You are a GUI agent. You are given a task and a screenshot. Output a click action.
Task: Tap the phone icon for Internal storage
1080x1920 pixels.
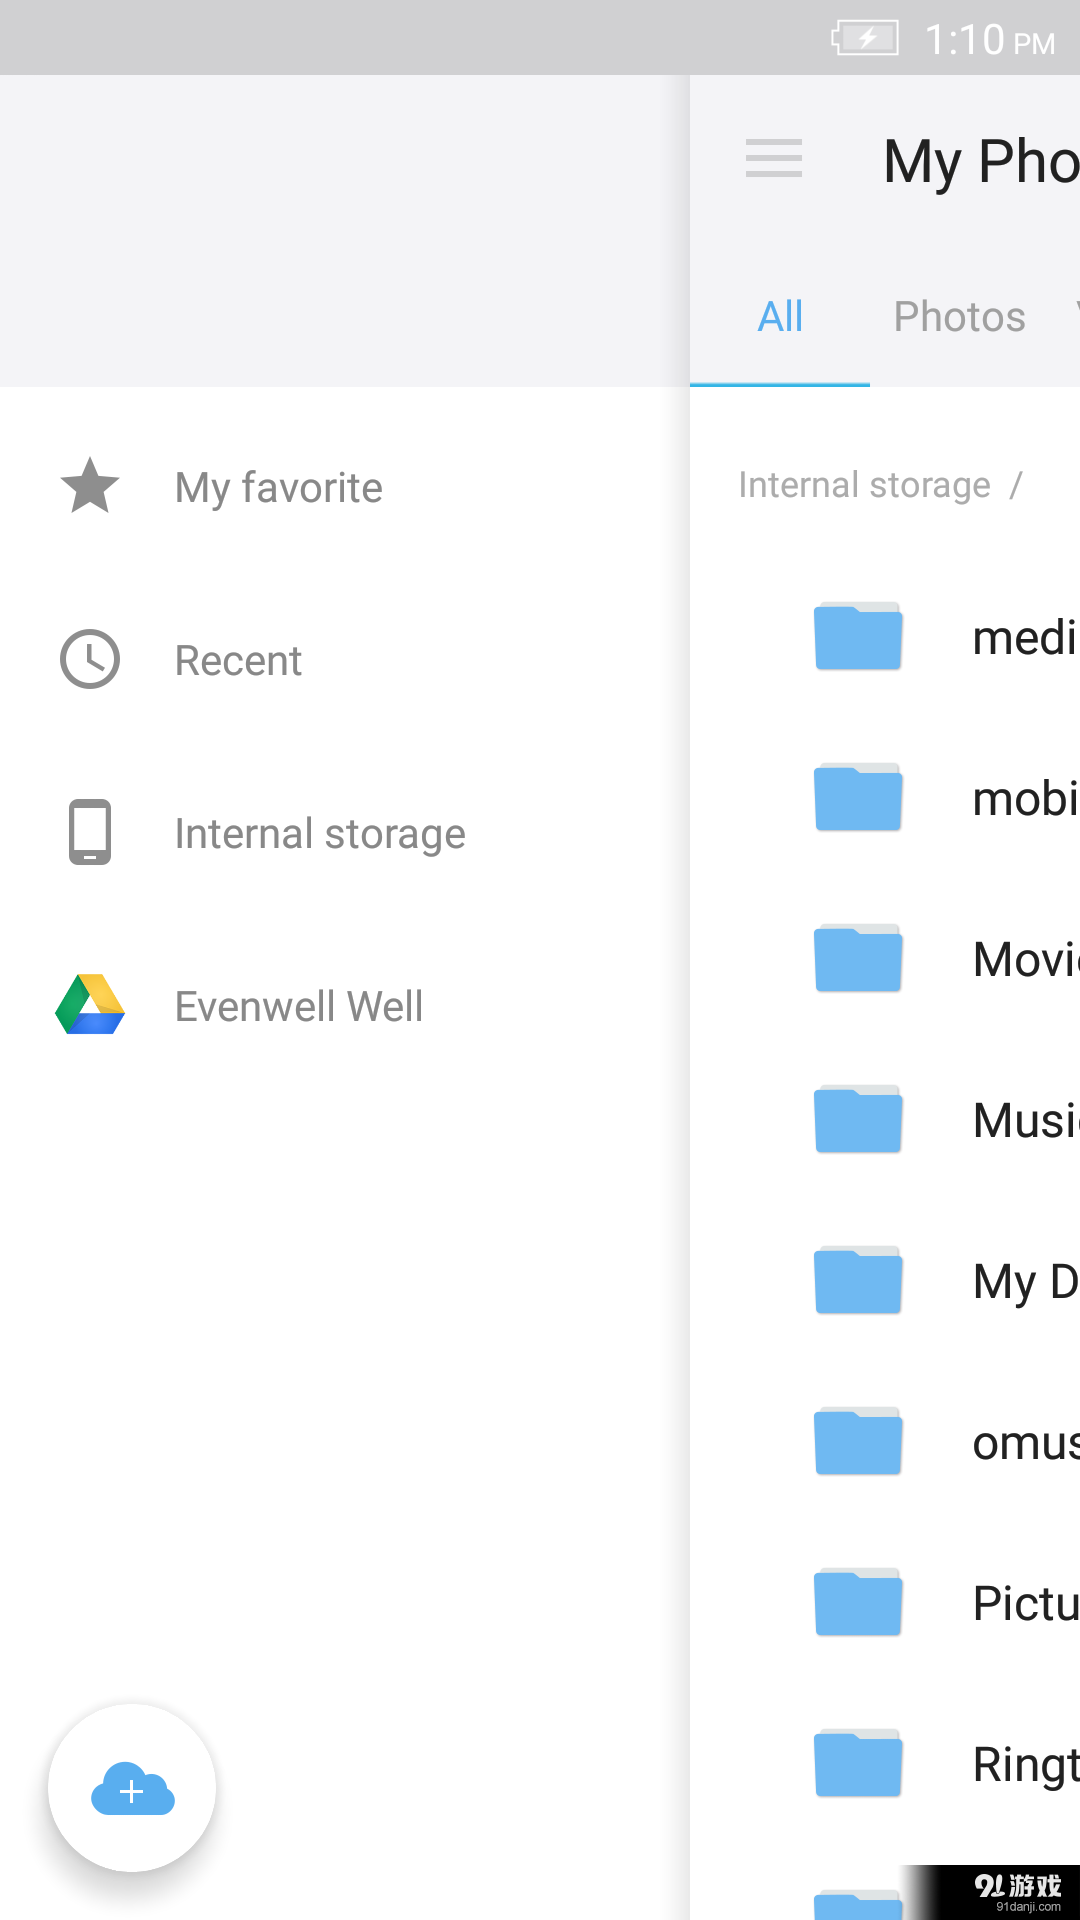(x=90, y=832)
